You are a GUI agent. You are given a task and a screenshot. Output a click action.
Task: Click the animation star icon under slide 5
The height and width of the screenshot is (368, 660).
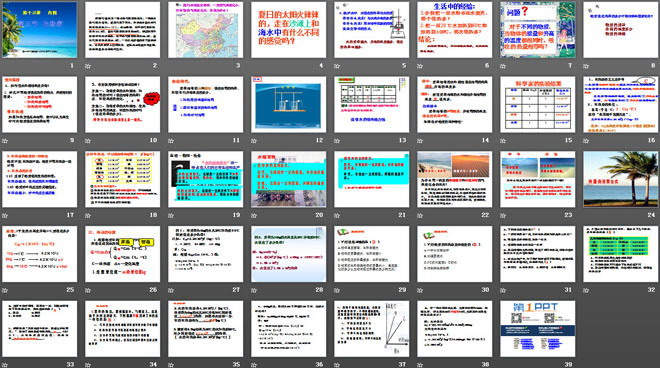click(x=337, y=66)
